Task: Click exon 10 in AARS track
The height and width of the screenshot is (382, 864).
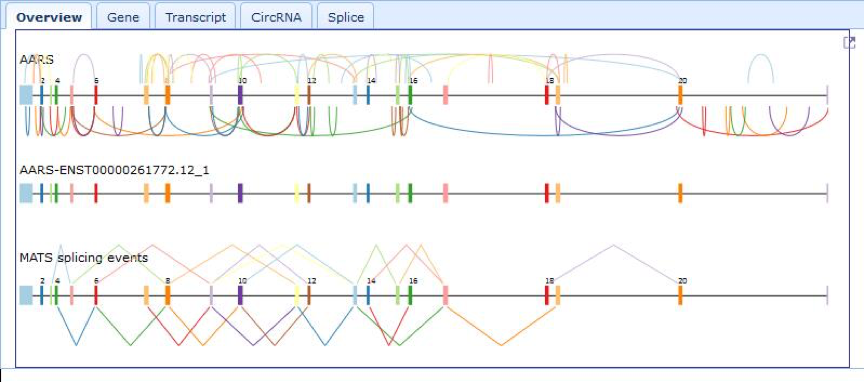Action: pos(240,95)
